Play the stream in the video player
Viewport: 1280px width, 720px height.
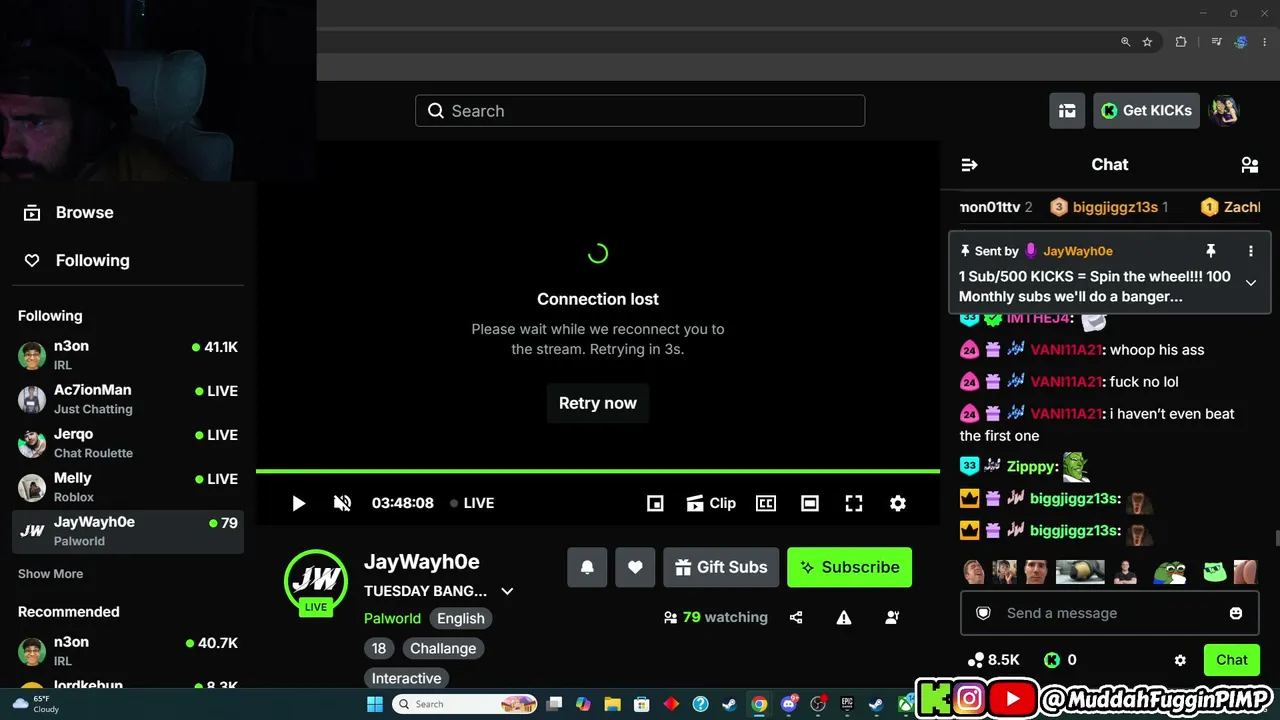point(298,503)
